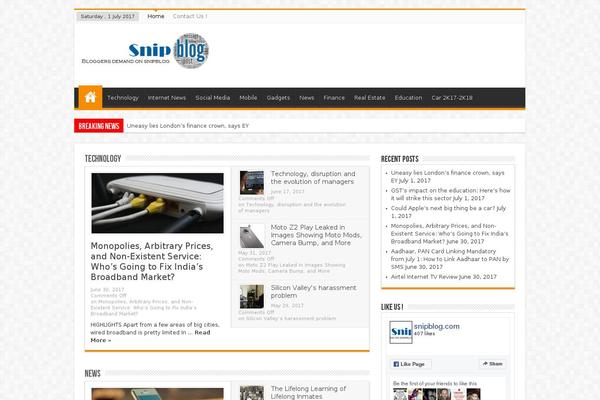
Task: Select the Finance navigation item
Action: (x=334, y=98)
